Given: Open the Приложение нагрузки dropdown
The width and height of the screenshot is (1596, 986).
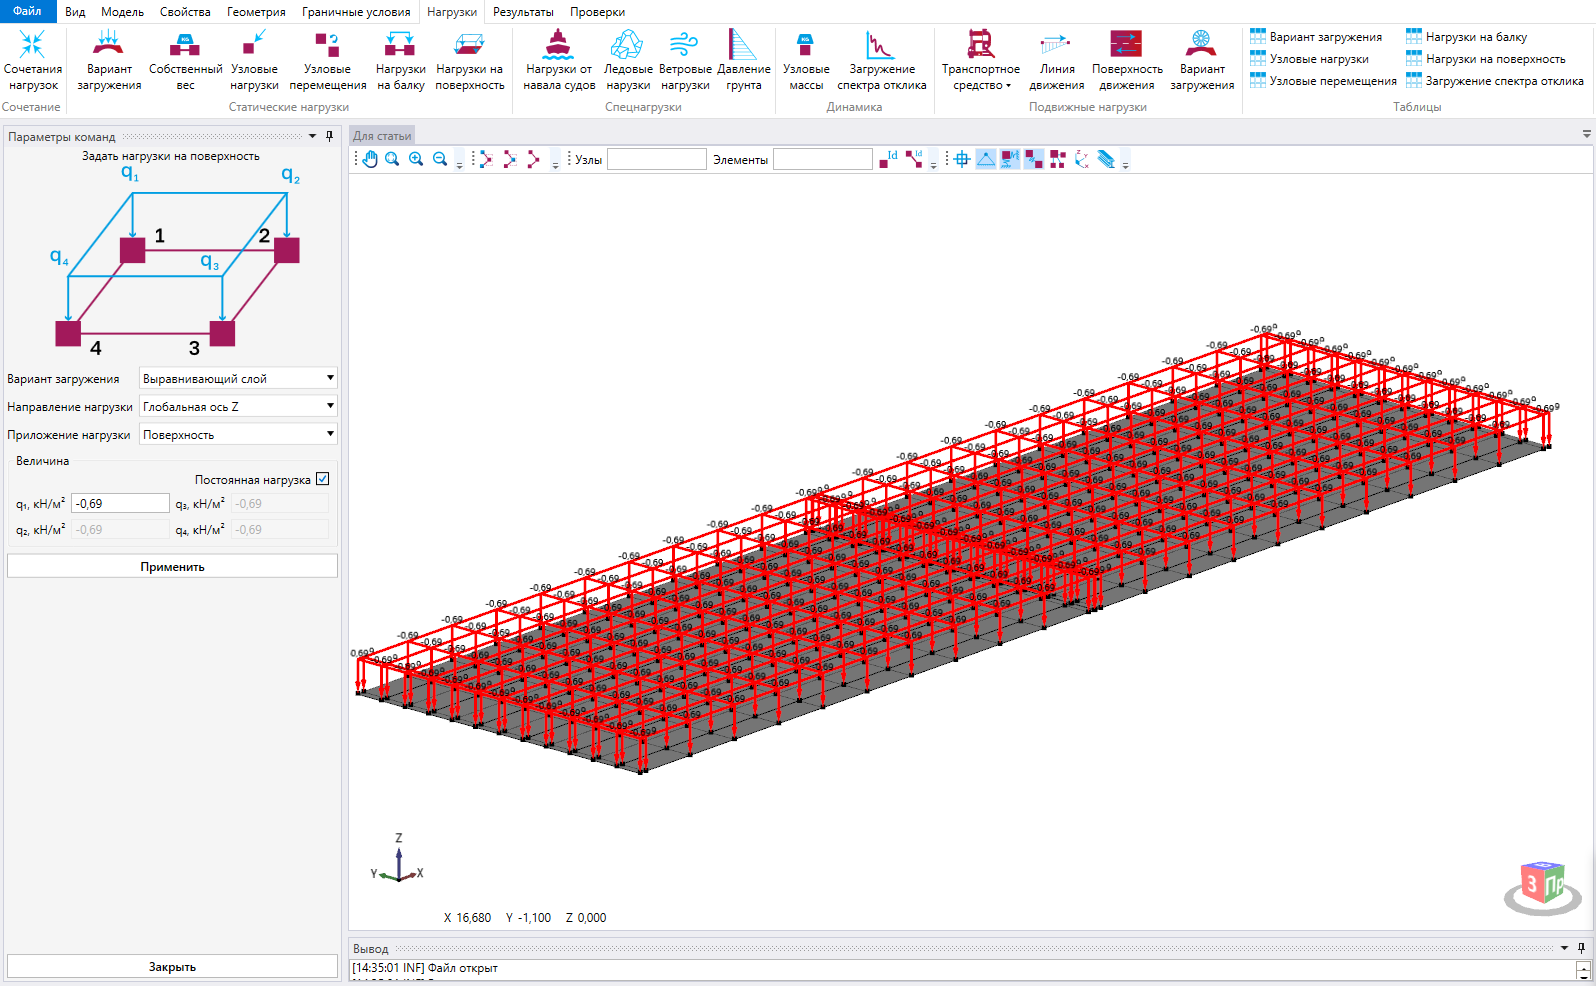Looking at the screenshot, I should click(239, 434).
